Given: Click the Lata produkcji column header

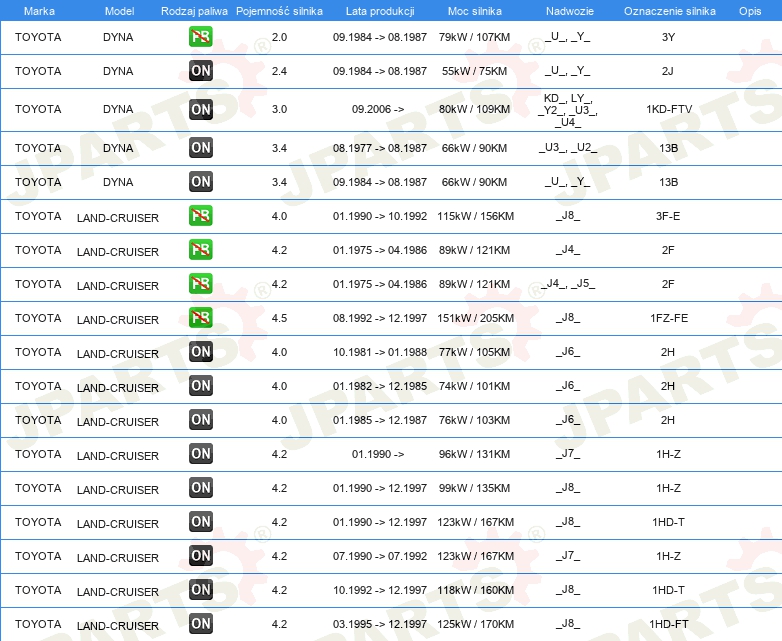Looking at the screenshot, I should pos(380,11).
